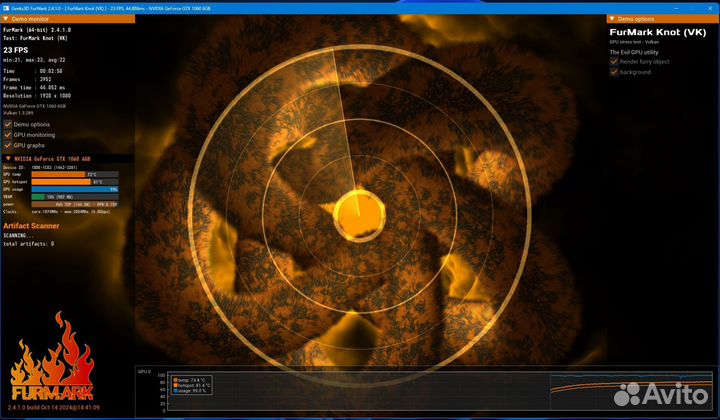Disable Render furry object option
This screenshot has width=720, height=420.
(x=614, y=61)
